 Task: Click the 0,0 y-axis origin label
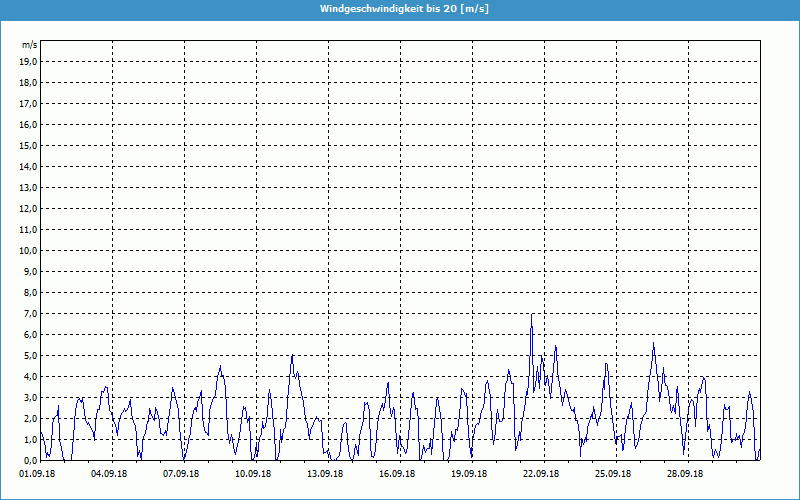[28, 460]
